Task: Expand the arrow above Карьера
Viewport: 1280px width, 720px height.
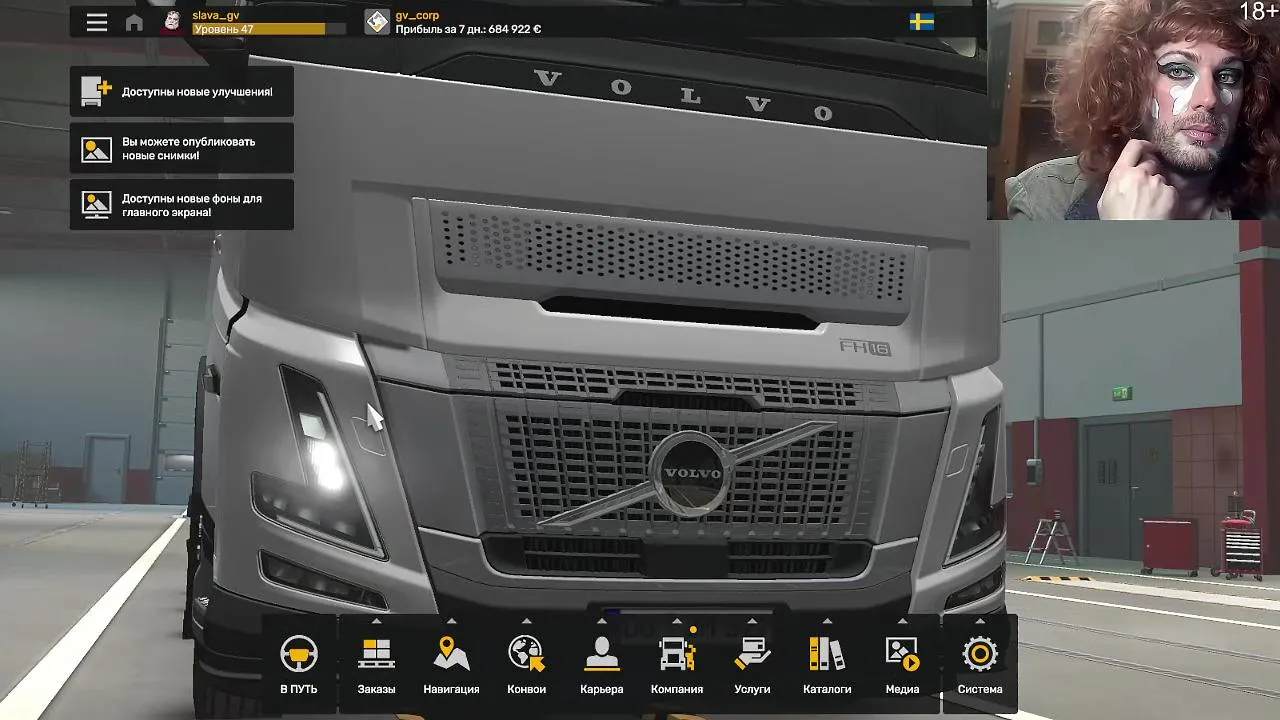Action: click(x=602, y=621)
